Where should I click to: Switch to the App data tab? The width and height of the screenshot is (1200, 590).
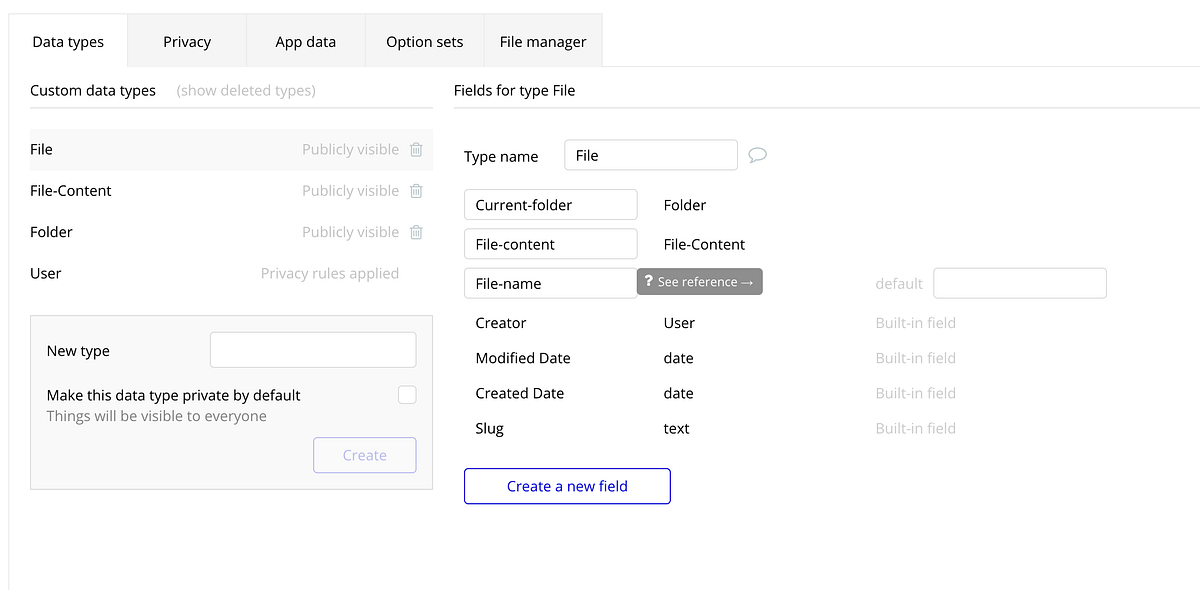click(x=305, y=41)
